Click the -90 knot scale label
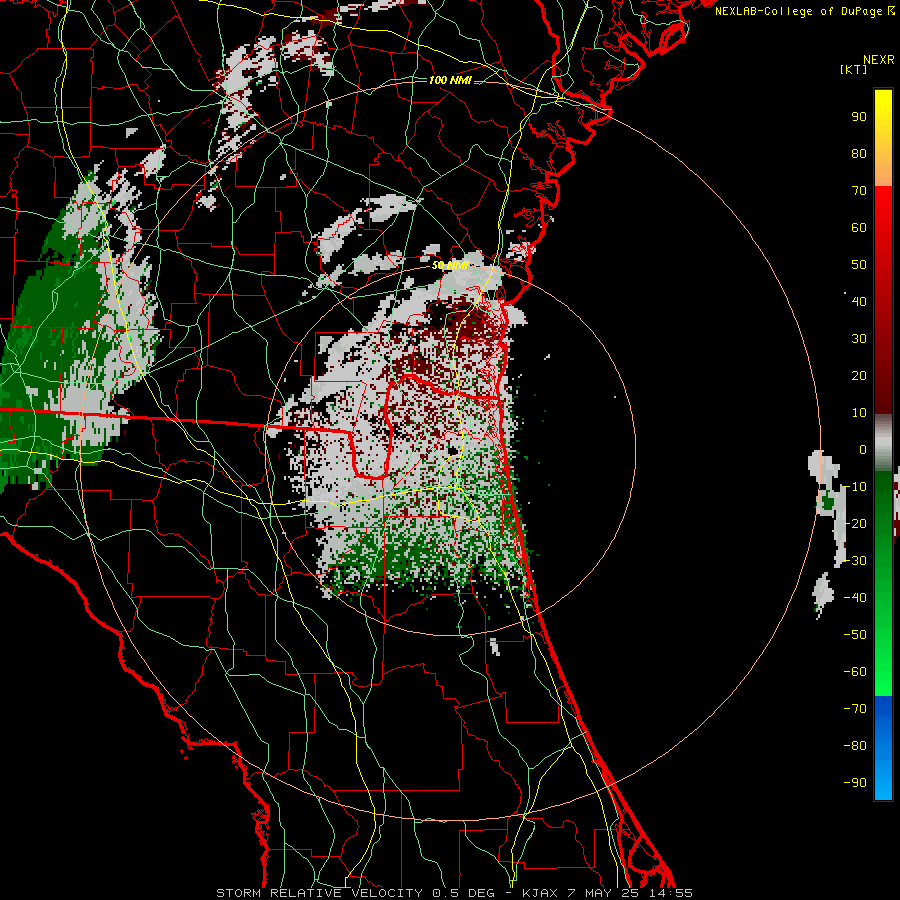 click(855, 783)
